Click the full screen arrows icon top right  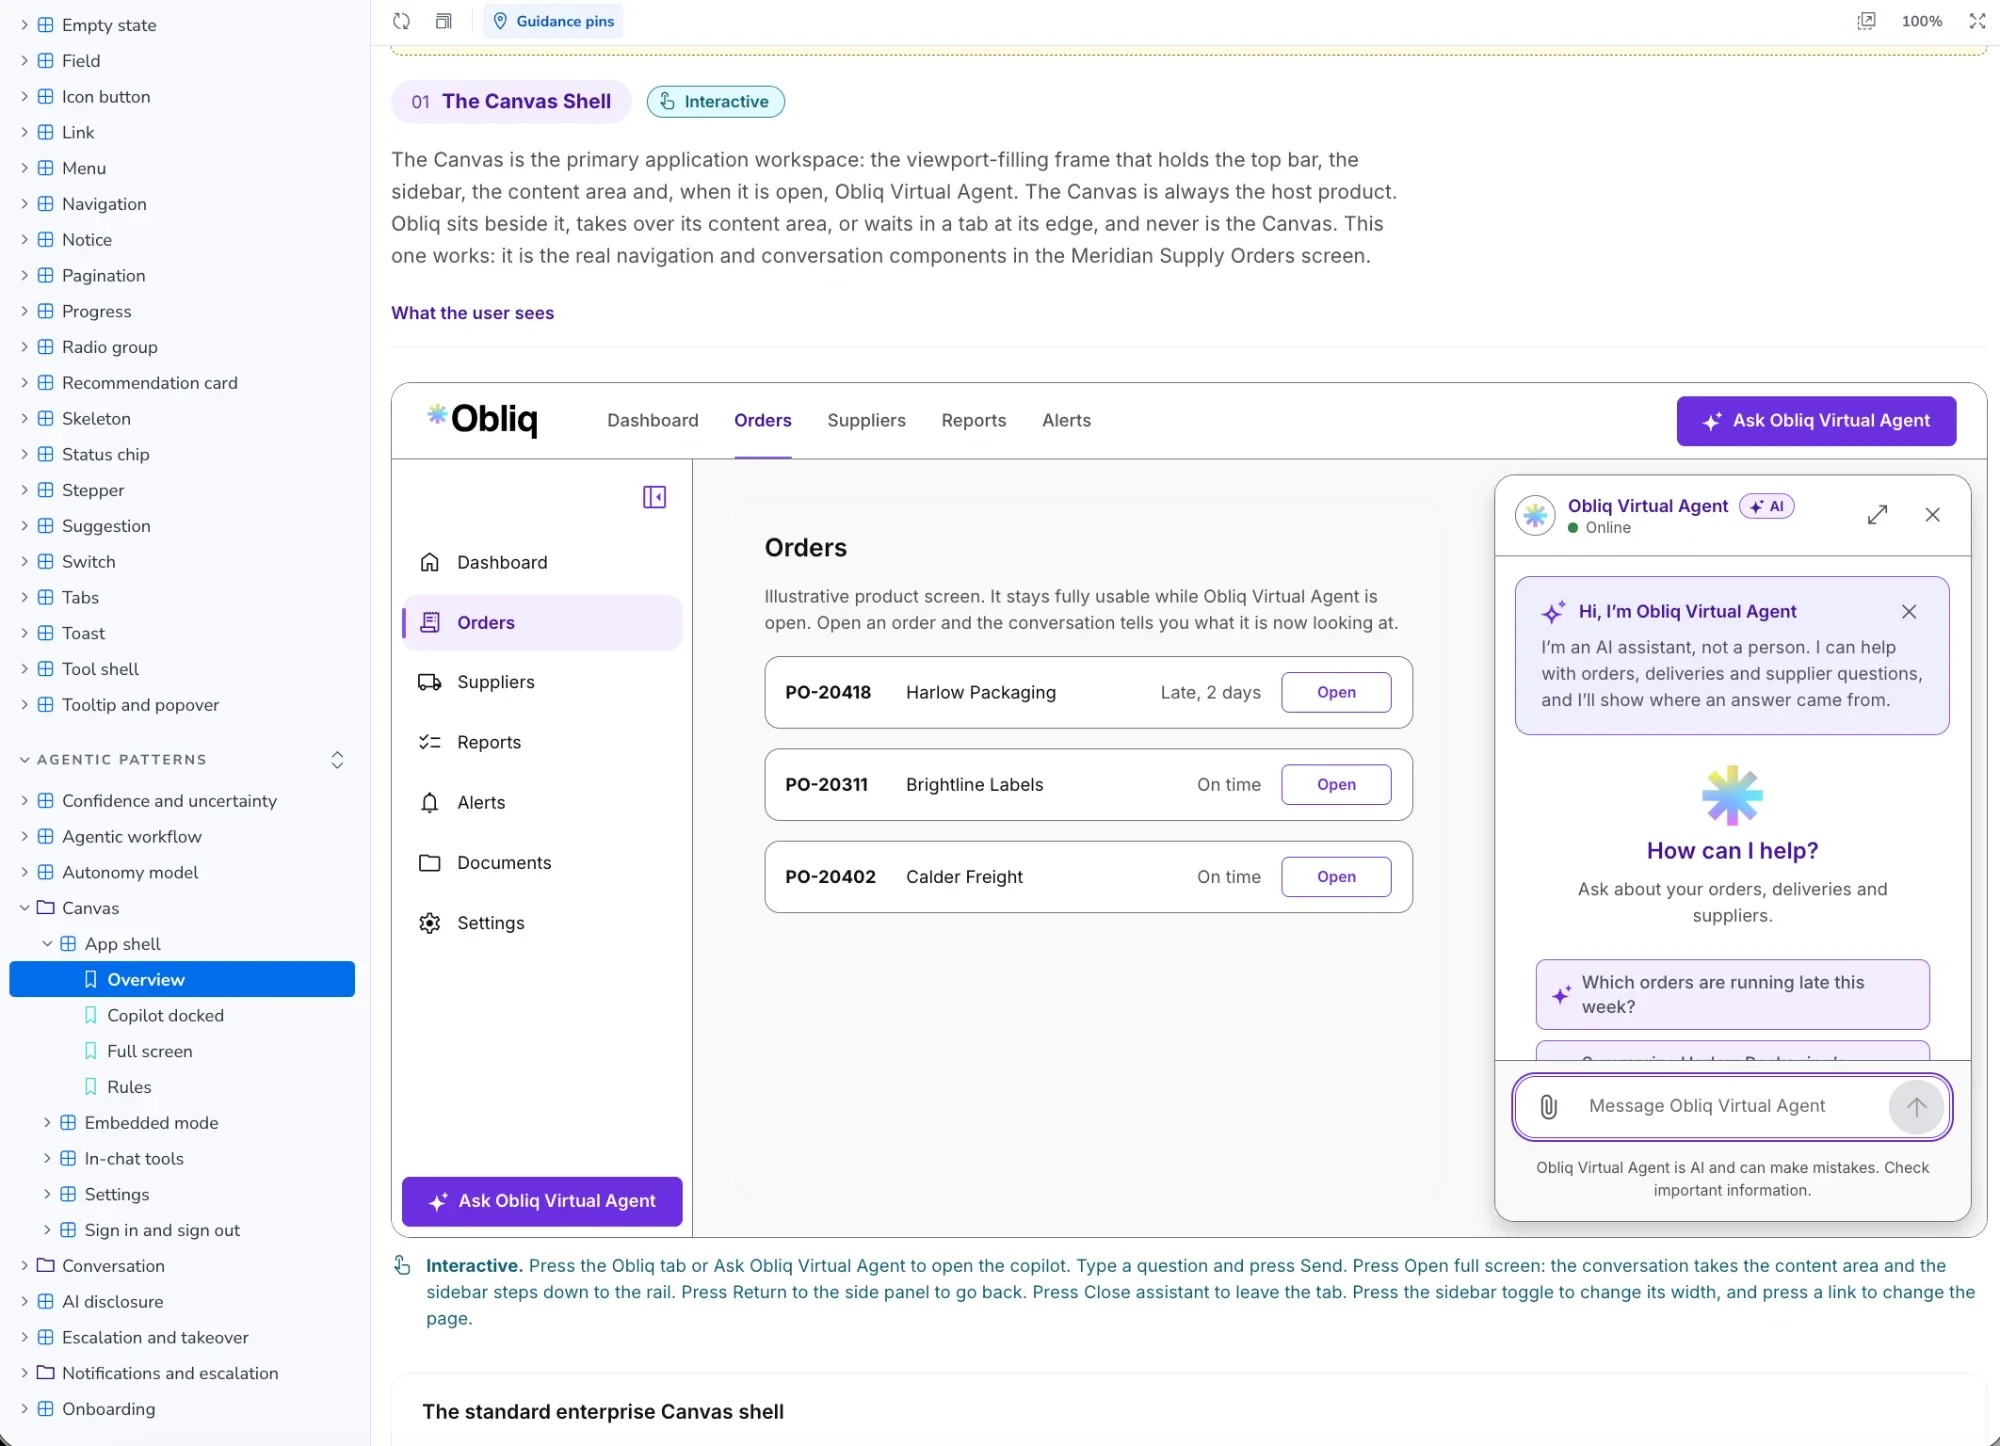tap(1977, 21)
